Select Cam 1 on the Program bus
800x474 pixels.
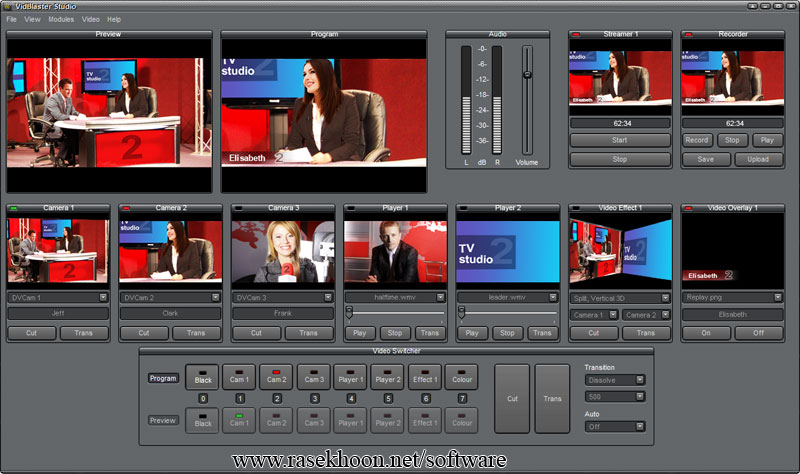(x=239, y=377)
